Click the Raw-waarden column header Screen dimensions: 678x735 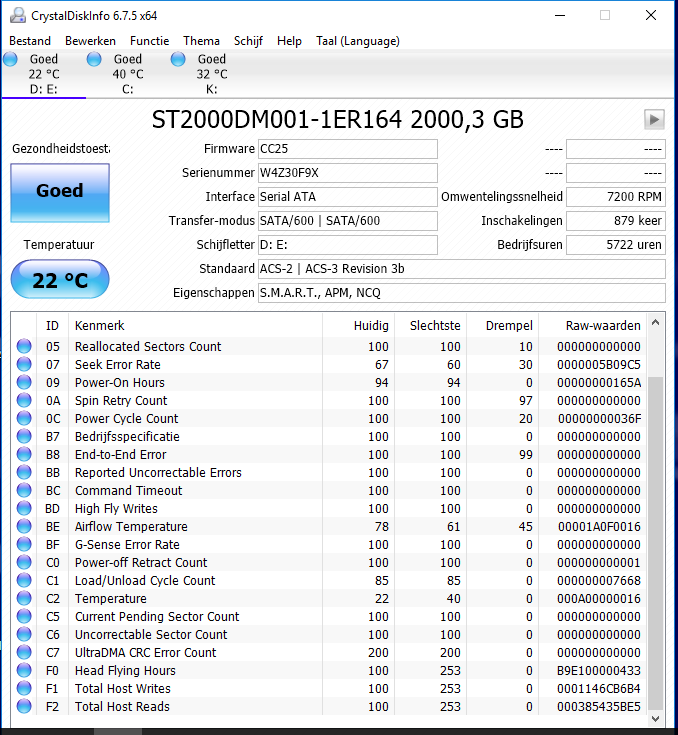[593, 325]
